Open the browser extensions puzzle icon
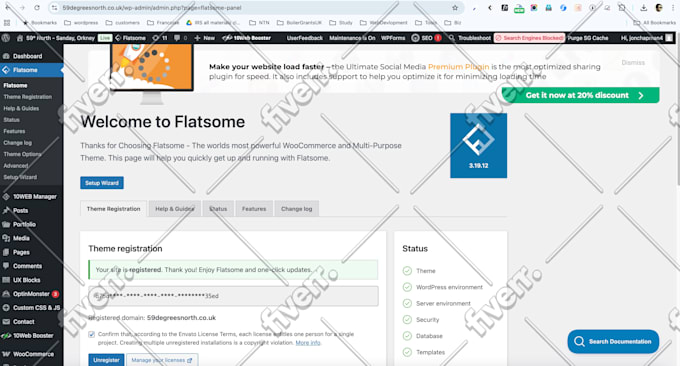 pyautogui.click(x=622, y=8)
